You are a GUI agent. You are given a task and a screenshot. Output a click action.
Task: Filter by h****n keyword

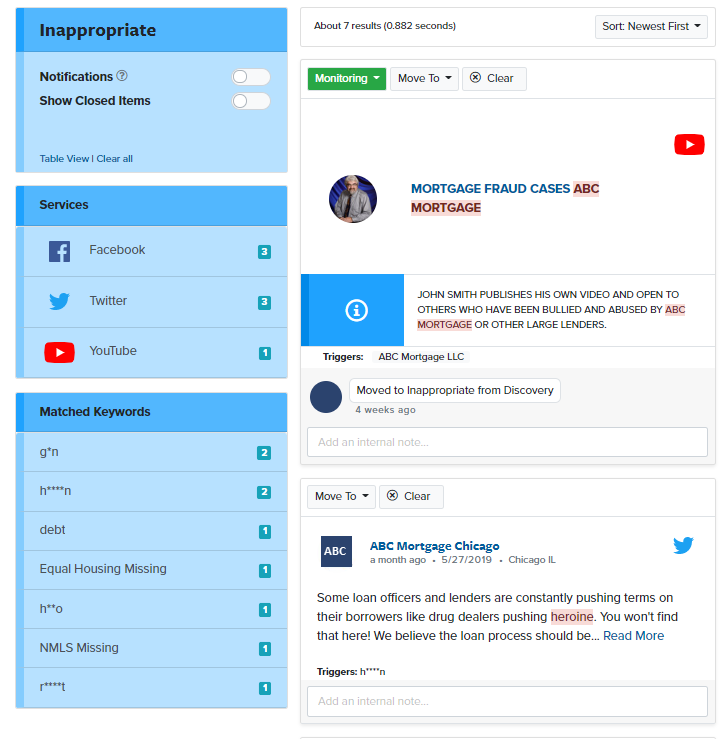[x=156, y=492]
